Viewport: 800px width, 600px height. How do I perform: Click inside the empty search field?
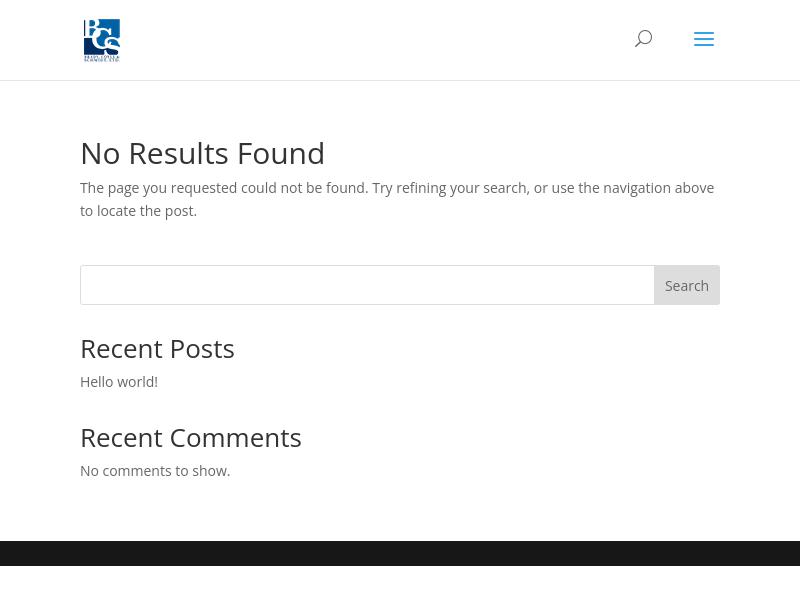367,285
